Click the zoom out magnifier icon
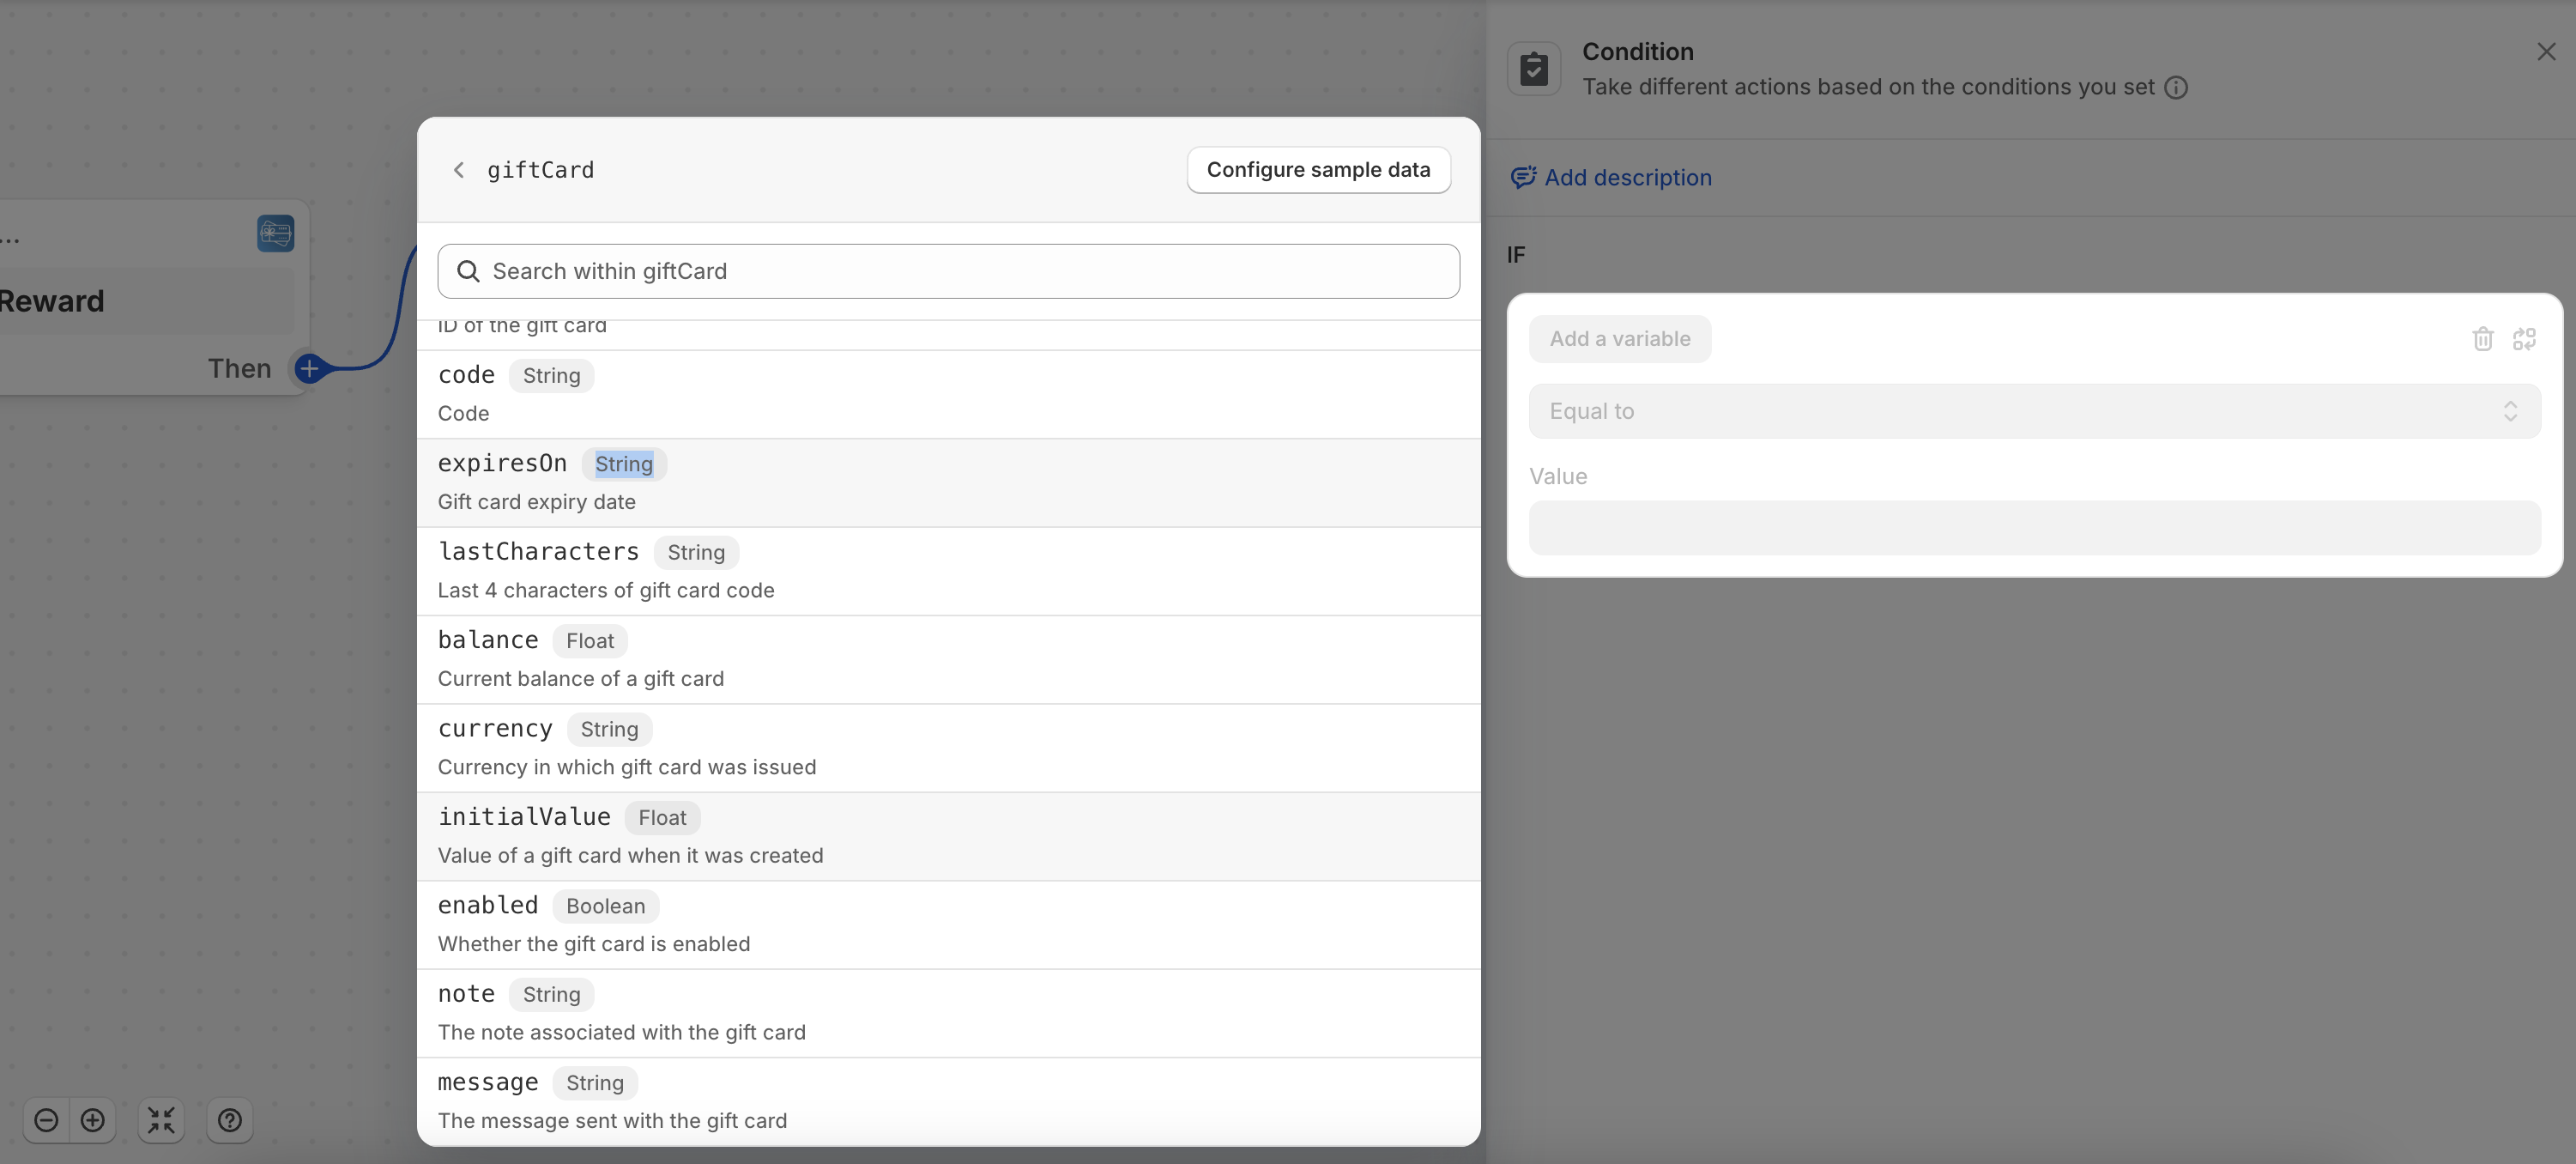The image size is (2576, 1164). coord(46,1120)
